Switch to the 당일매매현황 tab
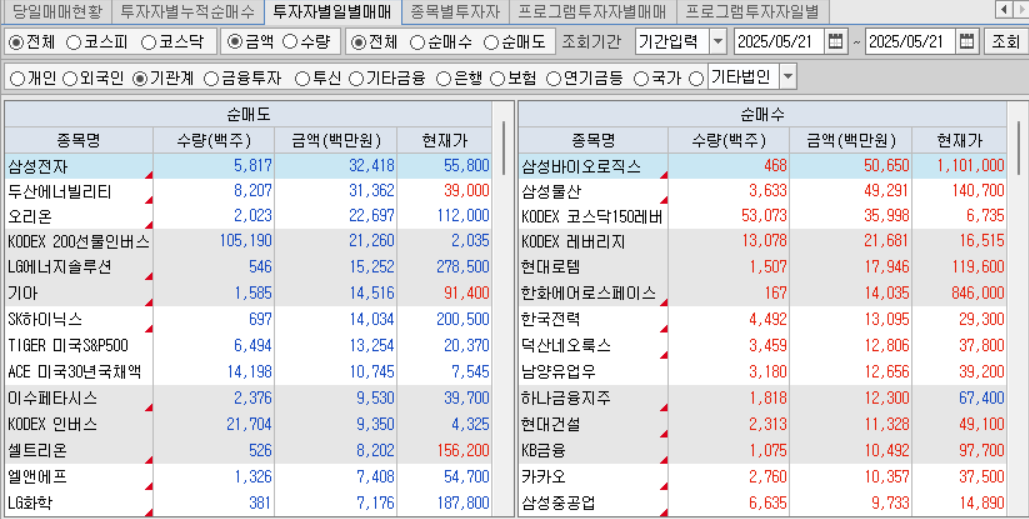1029x519 pixels. coord(57,11)
